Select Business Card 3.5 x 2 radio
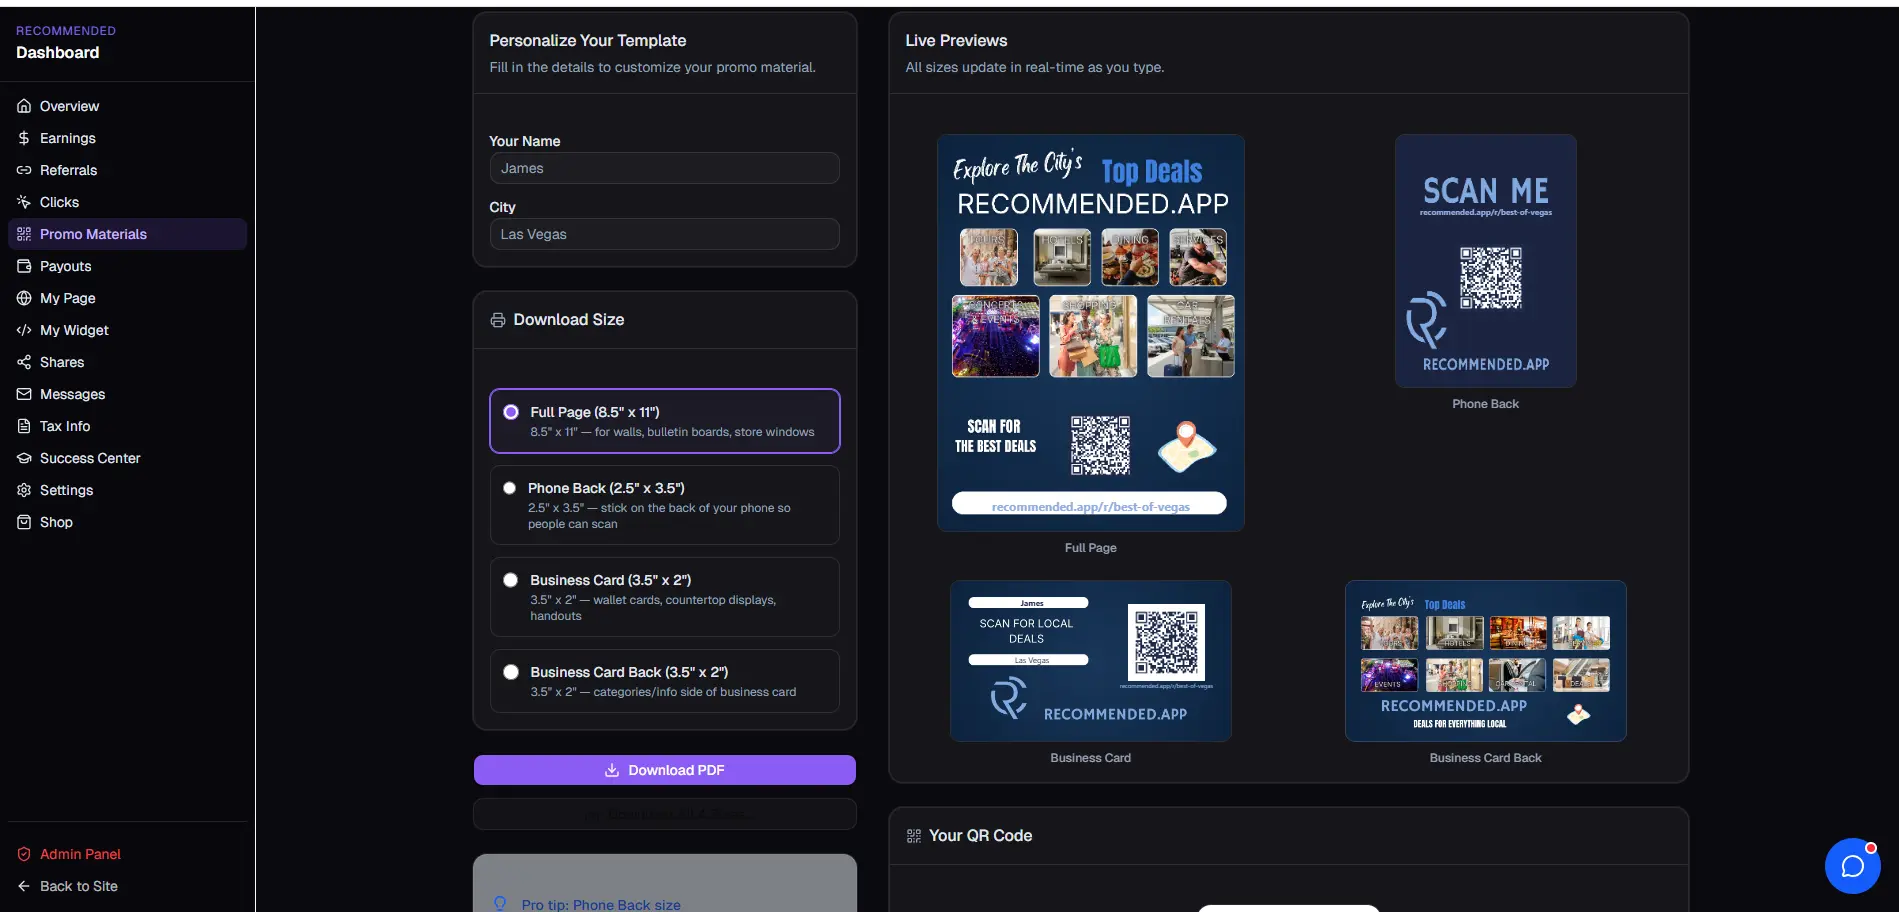Screen dimensions: 1899x912 [511, 580]
